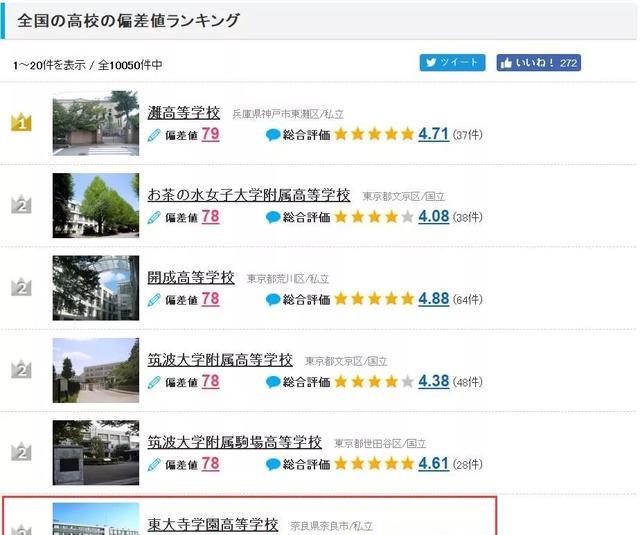Click rank 2 crown beside 筑波大学附属高等学校
This screenshot has height=535, width=640.
(x=21, y=370)
